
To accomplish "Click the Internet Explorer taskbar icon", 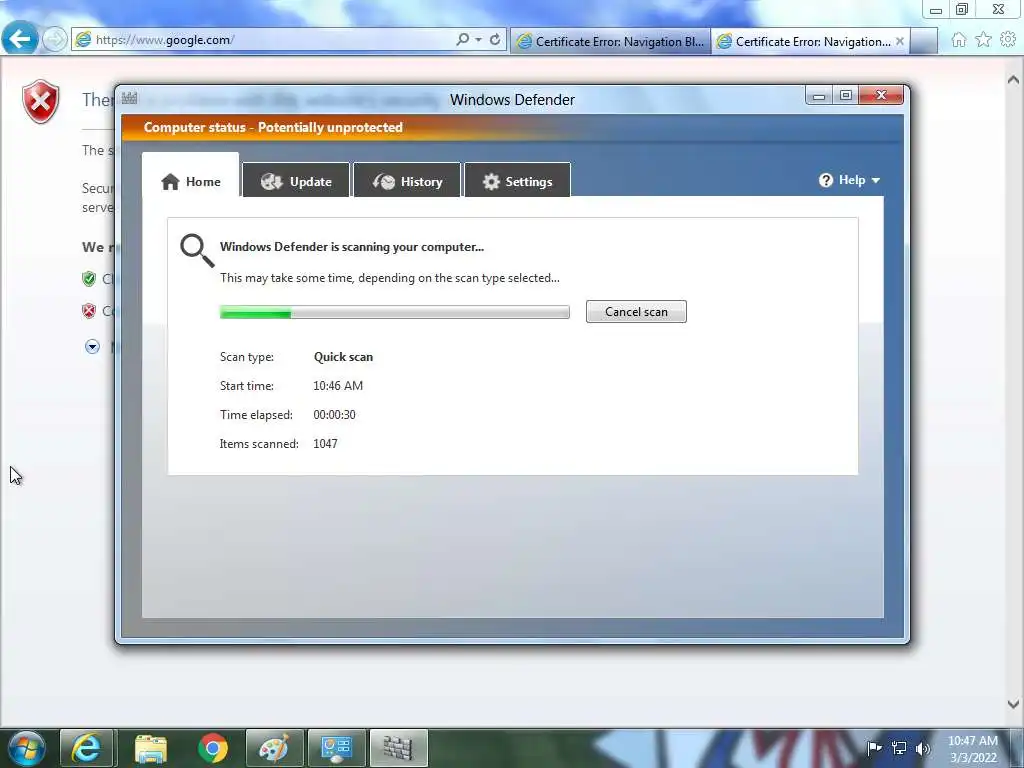I will 87,748.
